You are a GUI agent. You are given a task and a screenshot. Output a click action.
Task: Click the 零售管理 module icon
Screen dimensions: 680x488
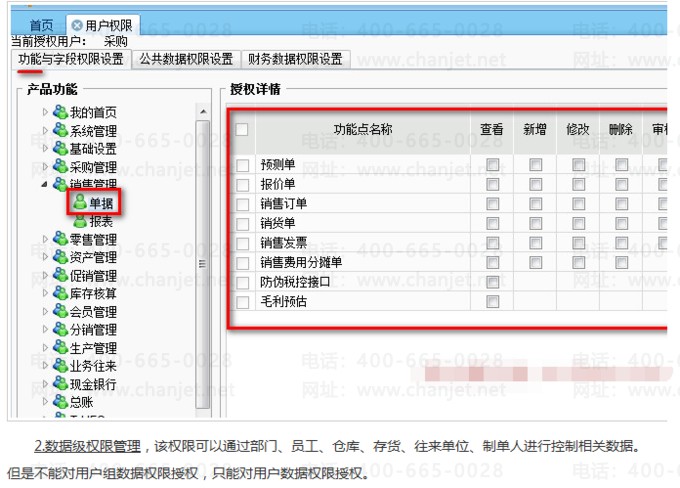(x=60, y=238)
